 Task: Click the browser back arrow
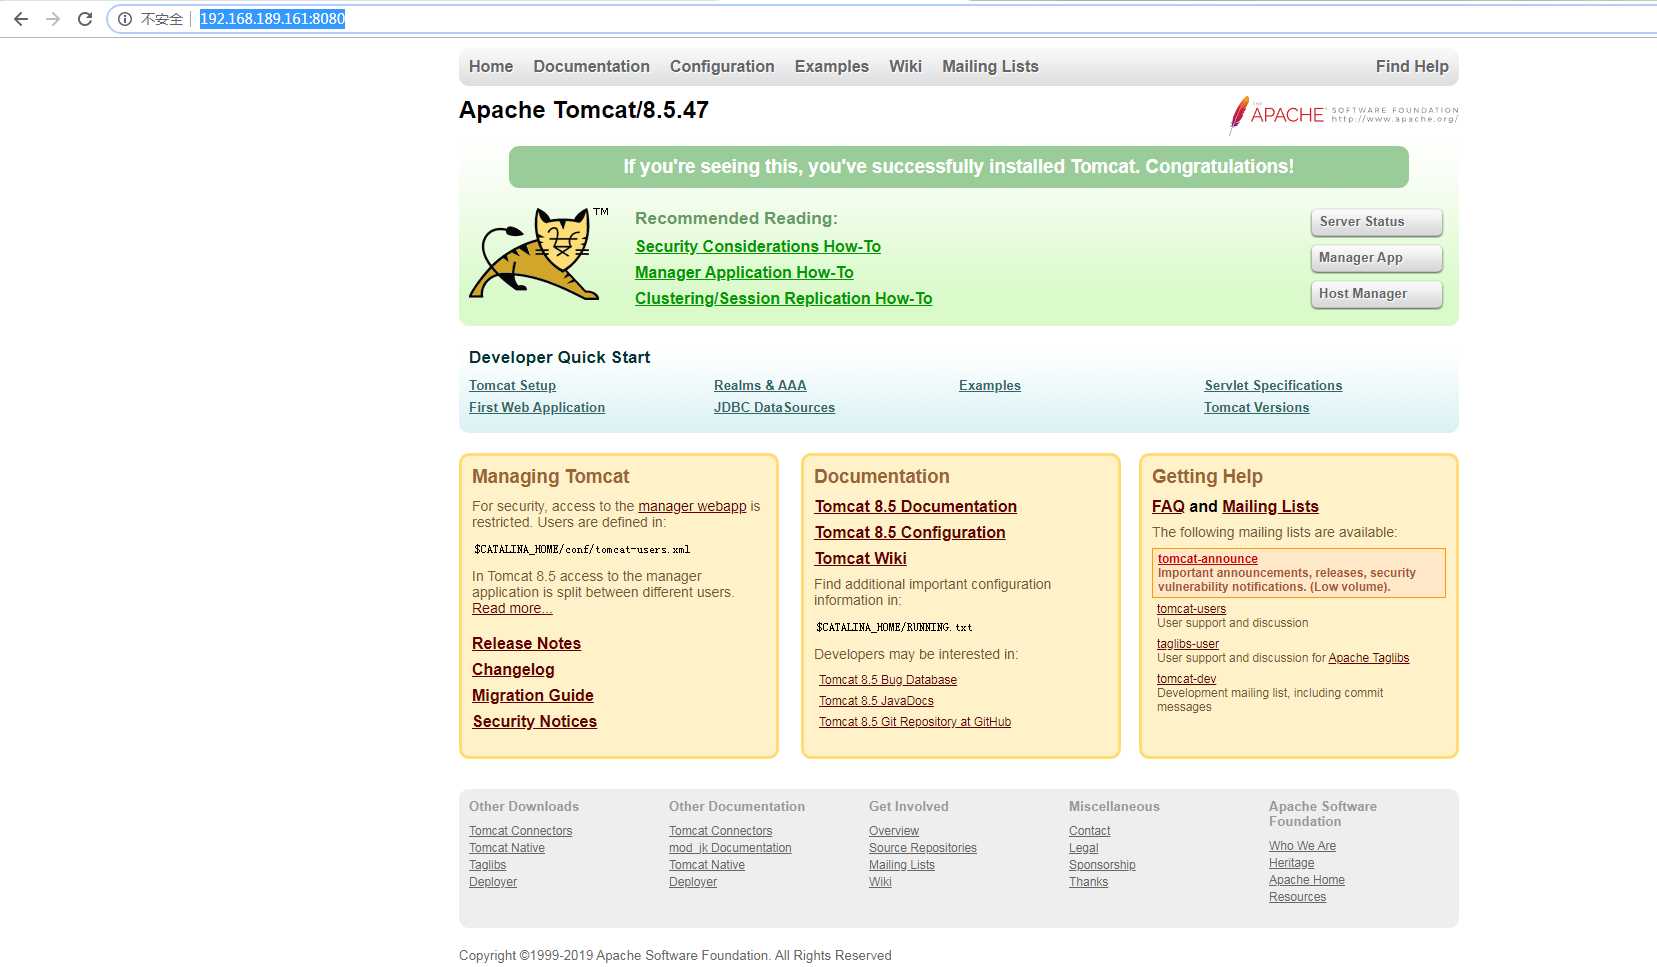(x=21, y=19)
